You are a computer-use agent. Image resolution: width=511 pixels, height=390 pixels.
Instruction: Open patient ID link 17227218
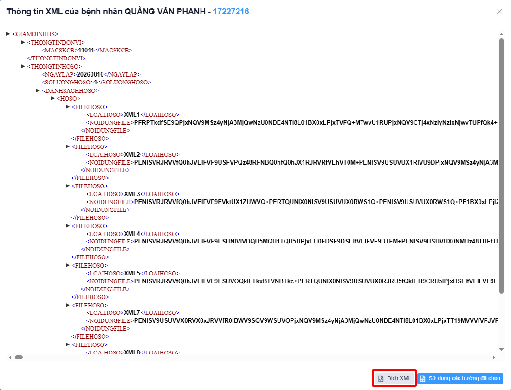click(231, 11)
